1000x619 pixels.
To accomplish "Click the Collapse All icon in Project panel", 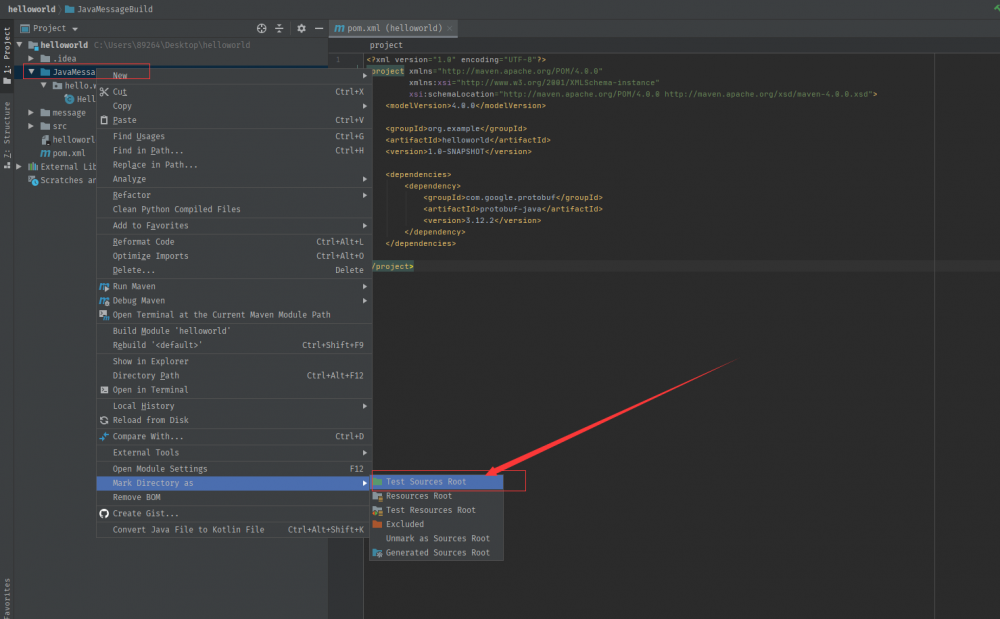I will [280, 28].
